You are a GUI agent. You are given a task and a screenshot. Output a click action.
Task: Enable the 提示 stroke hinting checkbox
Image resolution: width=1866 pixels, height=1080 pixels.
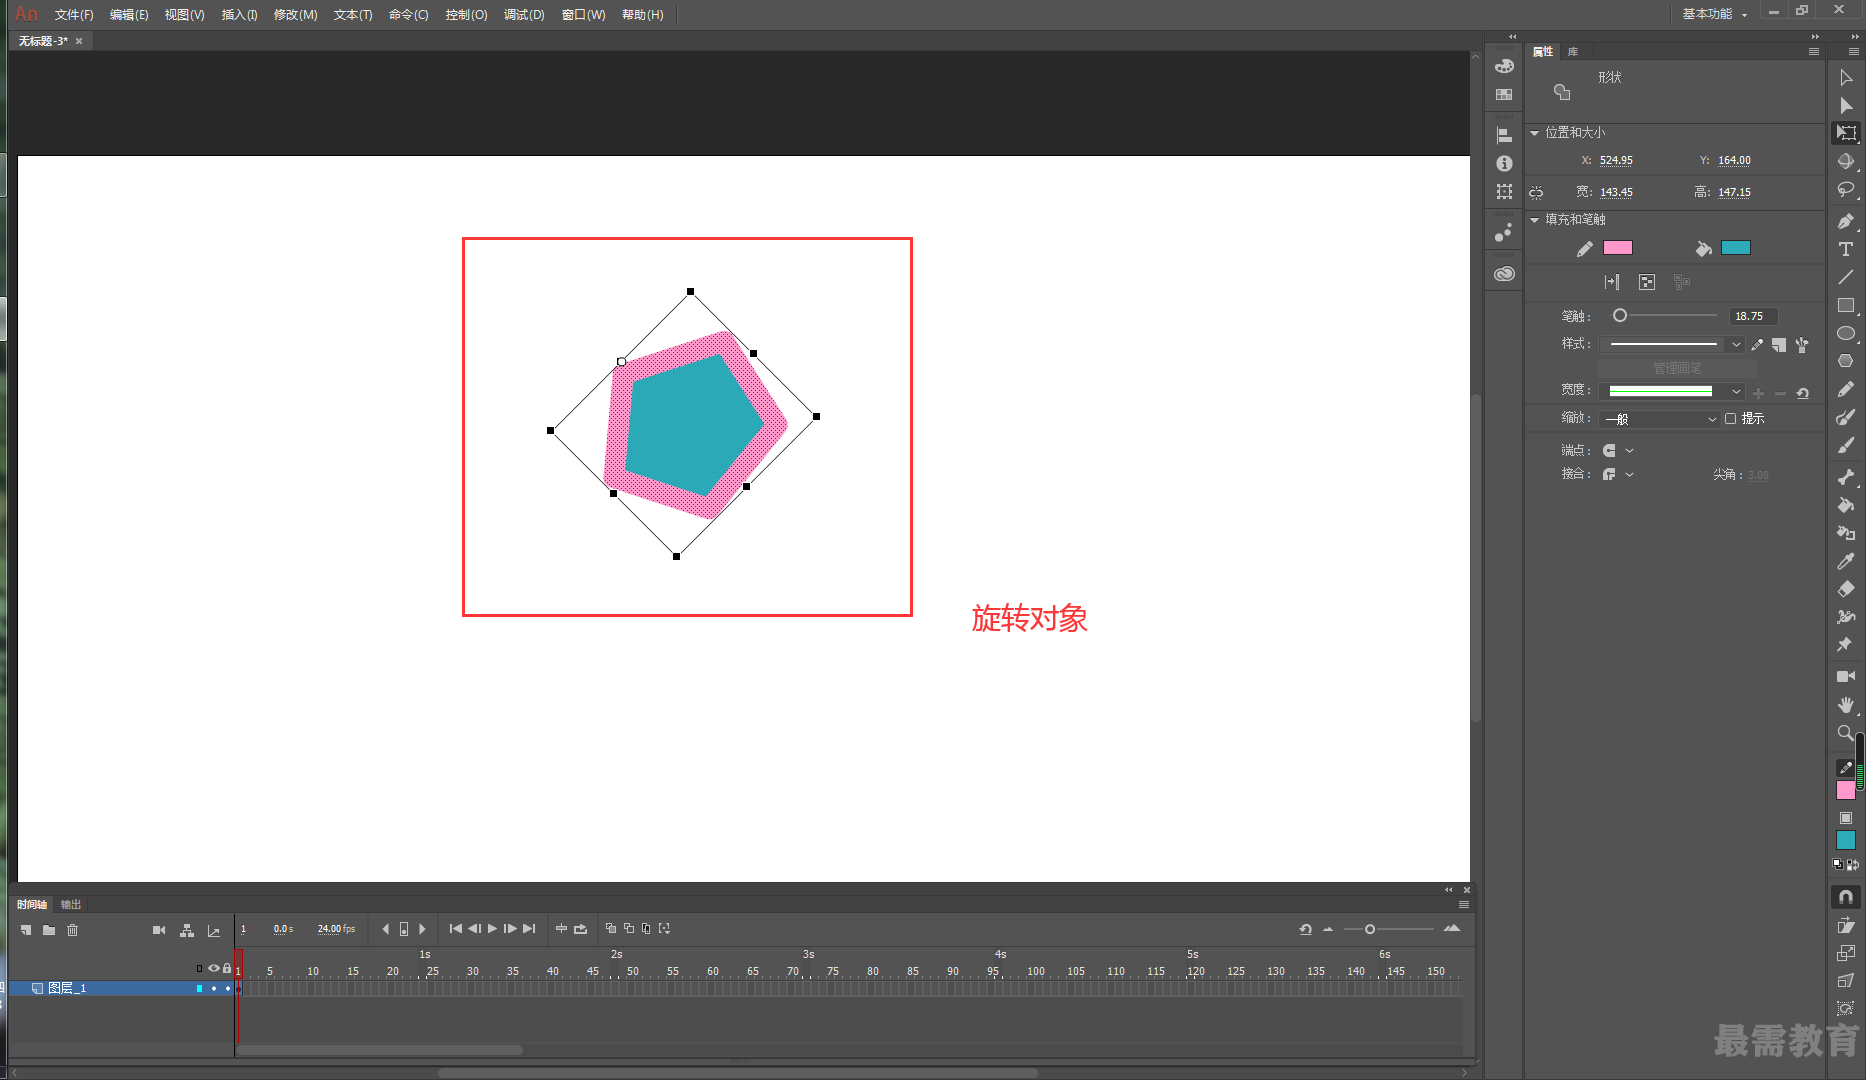pos(1730,419)
